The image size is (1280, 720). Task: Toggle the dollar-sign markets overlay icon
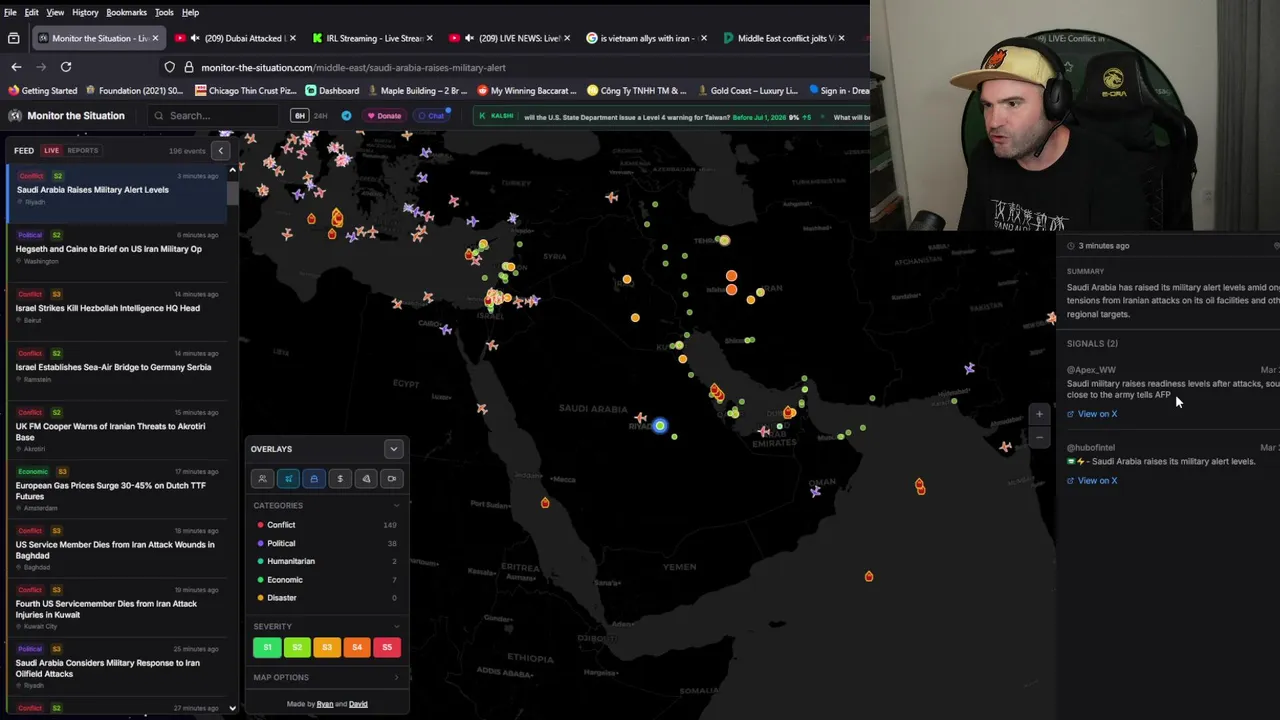[x=340, y=479]
